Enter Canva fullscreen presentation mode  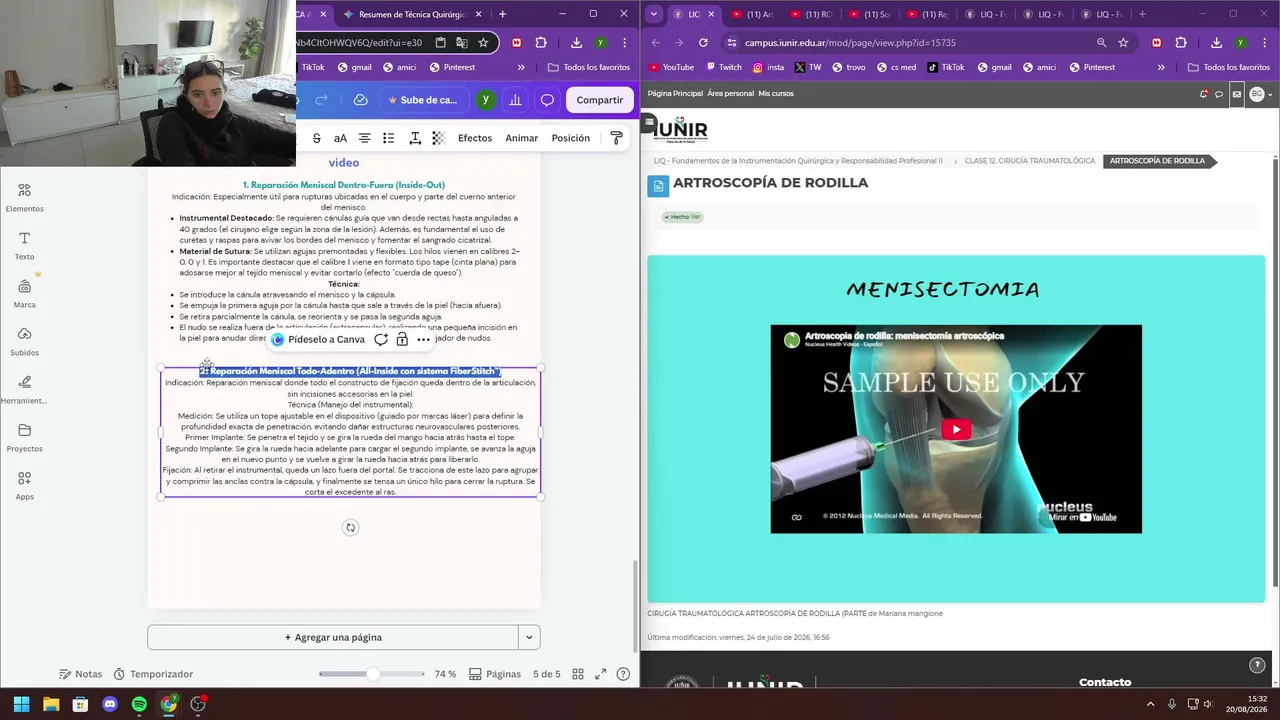[600, 674]
